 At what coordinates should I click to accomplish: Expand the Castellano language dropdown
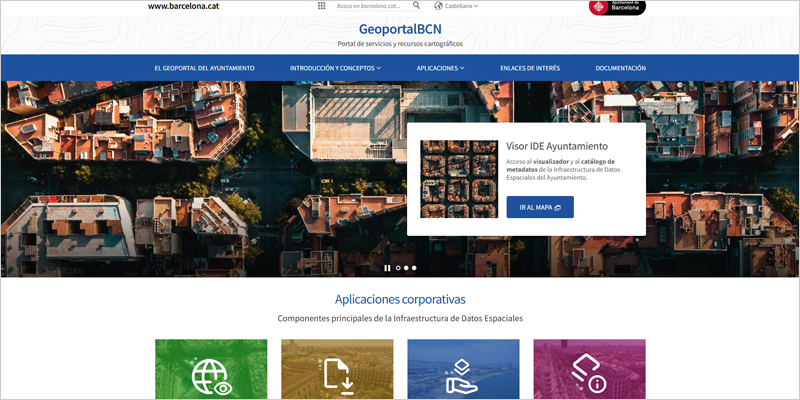(x=461, y=6)
